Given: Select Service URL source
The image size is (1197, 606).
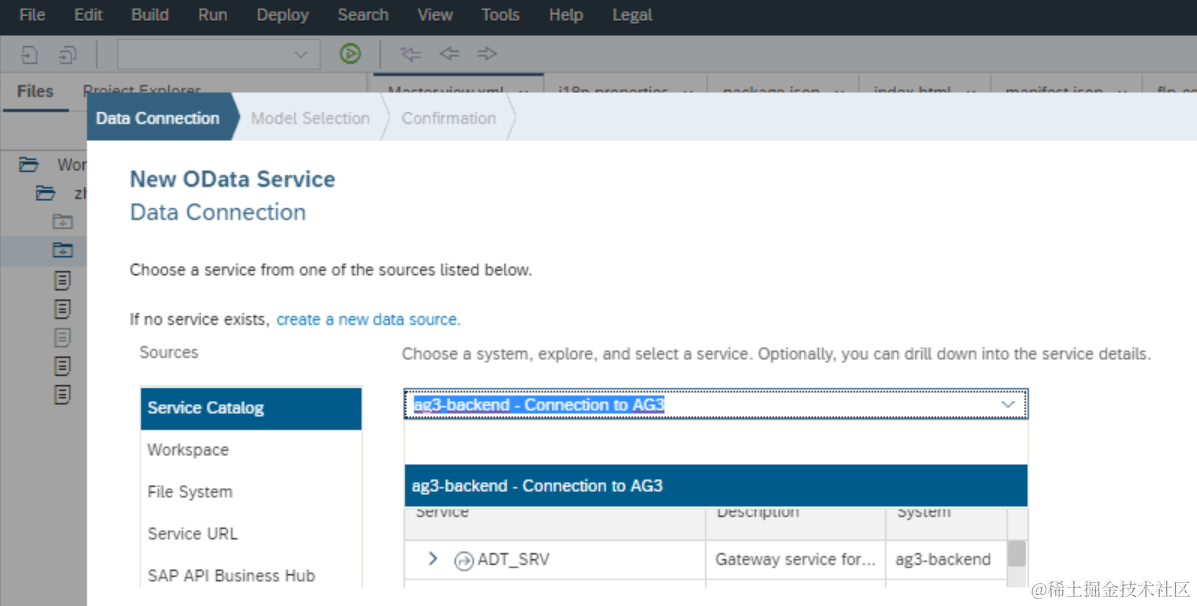Looking at the screenshot, I should (x=250, y=533).
